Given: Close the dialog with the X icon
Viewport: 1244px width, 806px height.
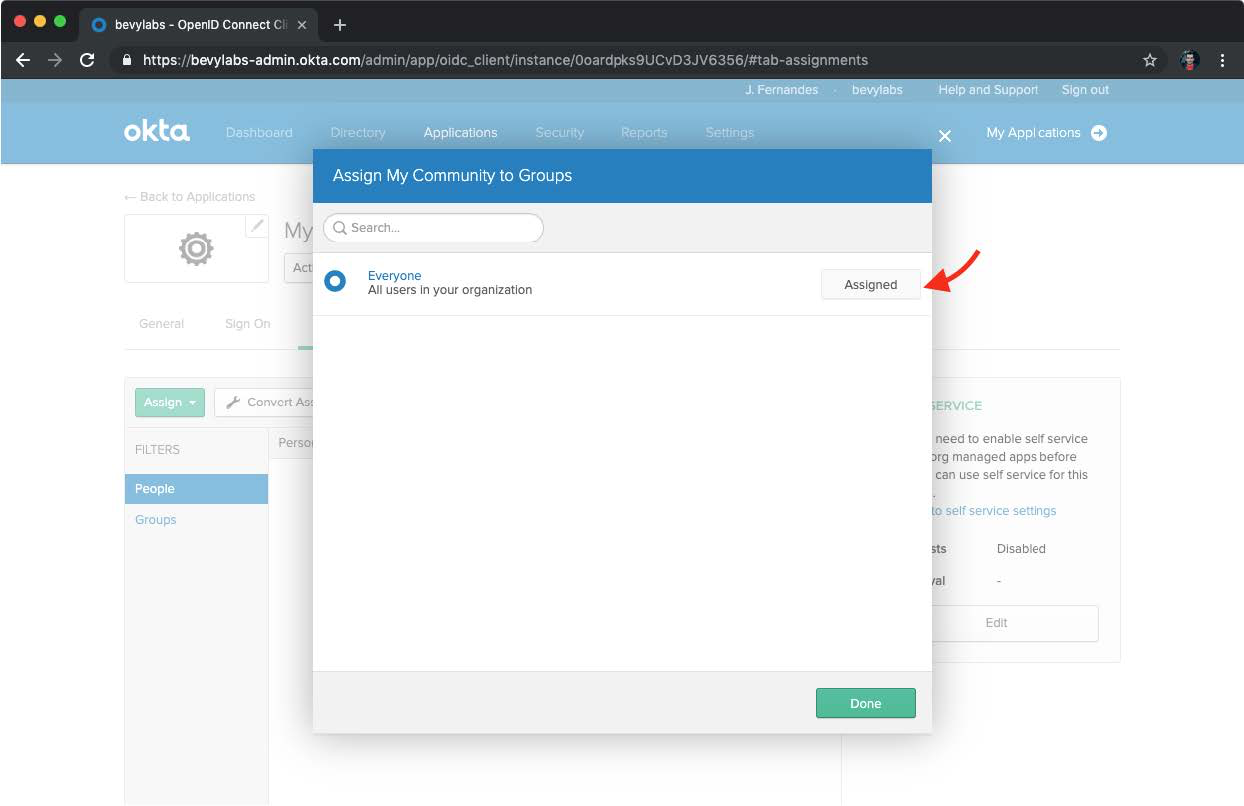Looking at the screenshot, I should 945,135.
